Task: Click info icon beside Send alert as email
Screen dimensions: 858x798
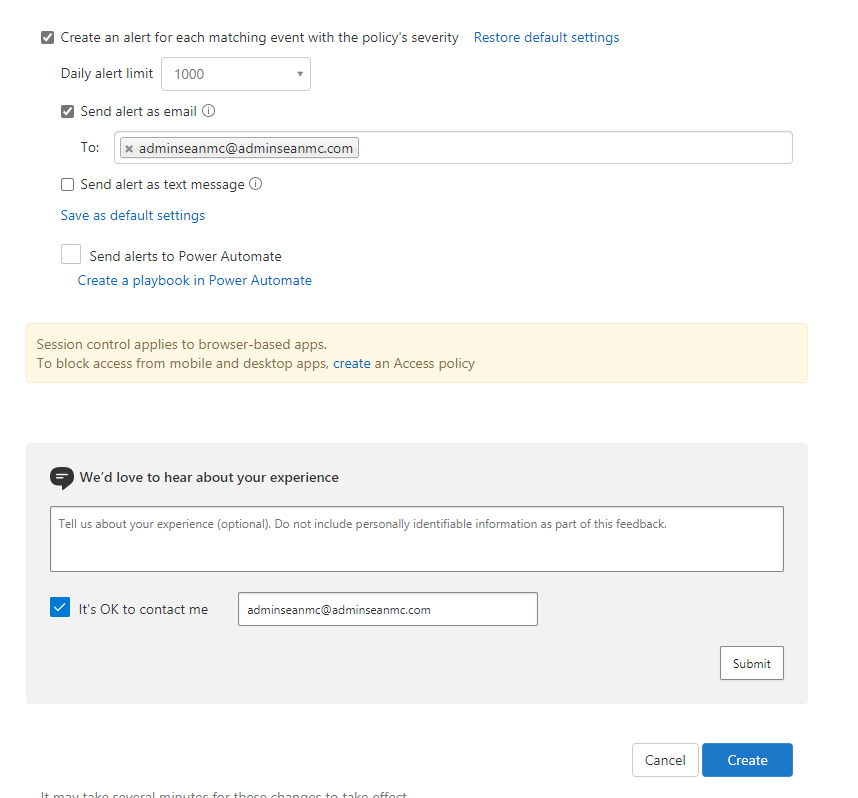Action: tap(209, 111)
